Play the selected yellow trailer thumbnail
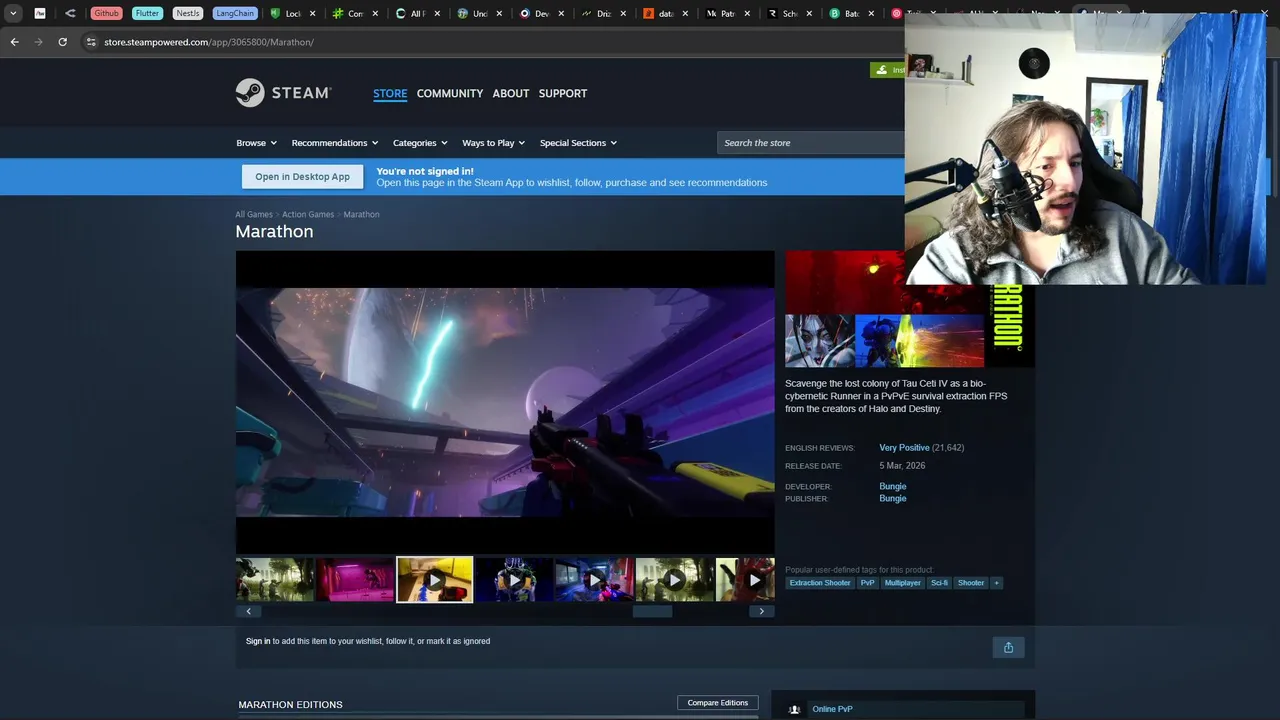The image size is (1280, 720). pyautogui.click(x=435, y=580)
